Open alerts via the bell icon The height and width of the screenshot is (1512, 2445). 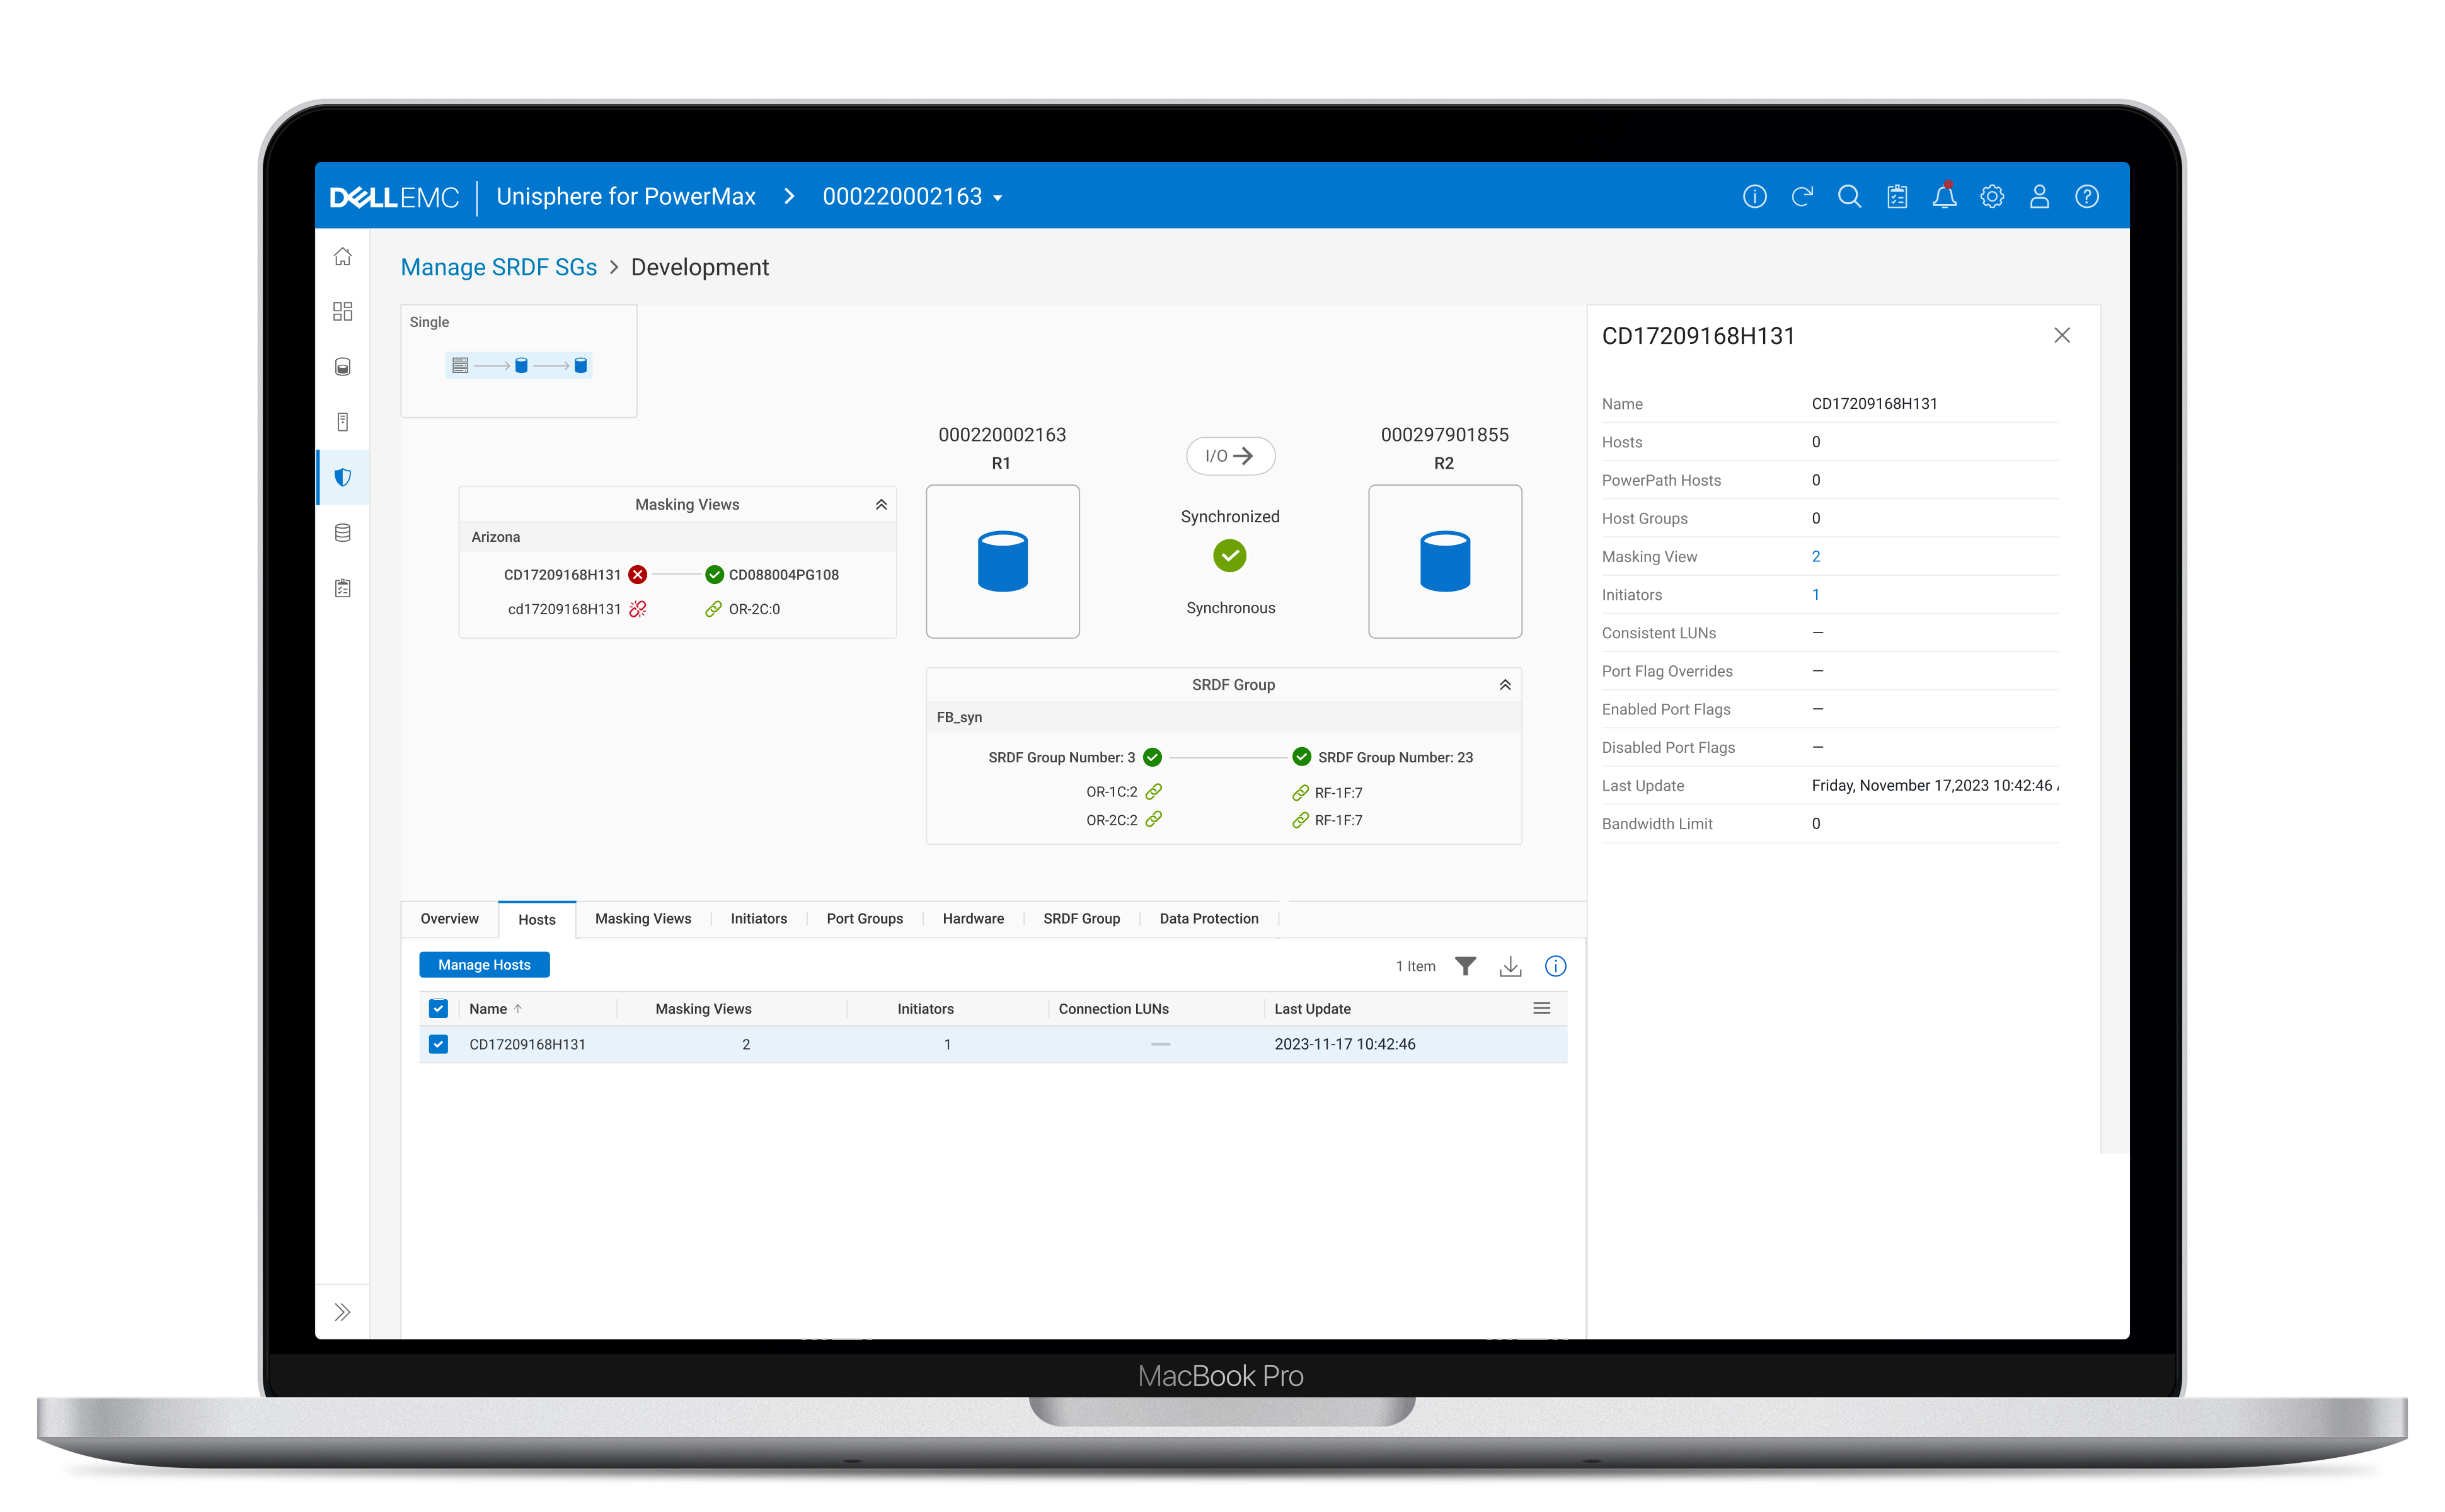coord(1944,196)
